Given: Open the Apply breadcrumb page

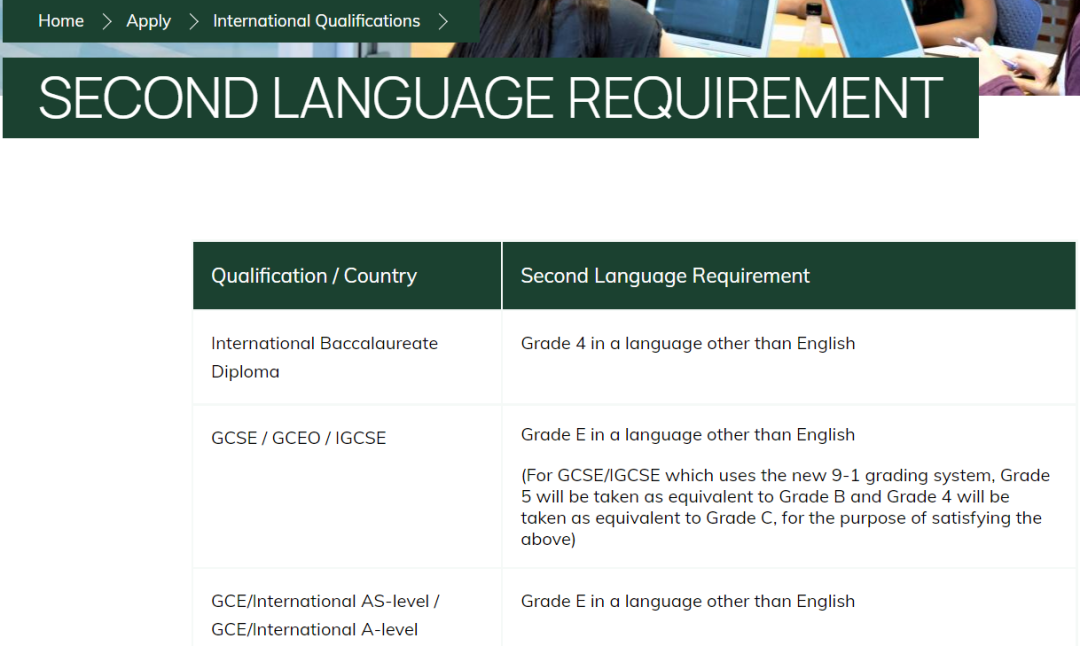Looking at the screenshot, I should tap(148, 20).
